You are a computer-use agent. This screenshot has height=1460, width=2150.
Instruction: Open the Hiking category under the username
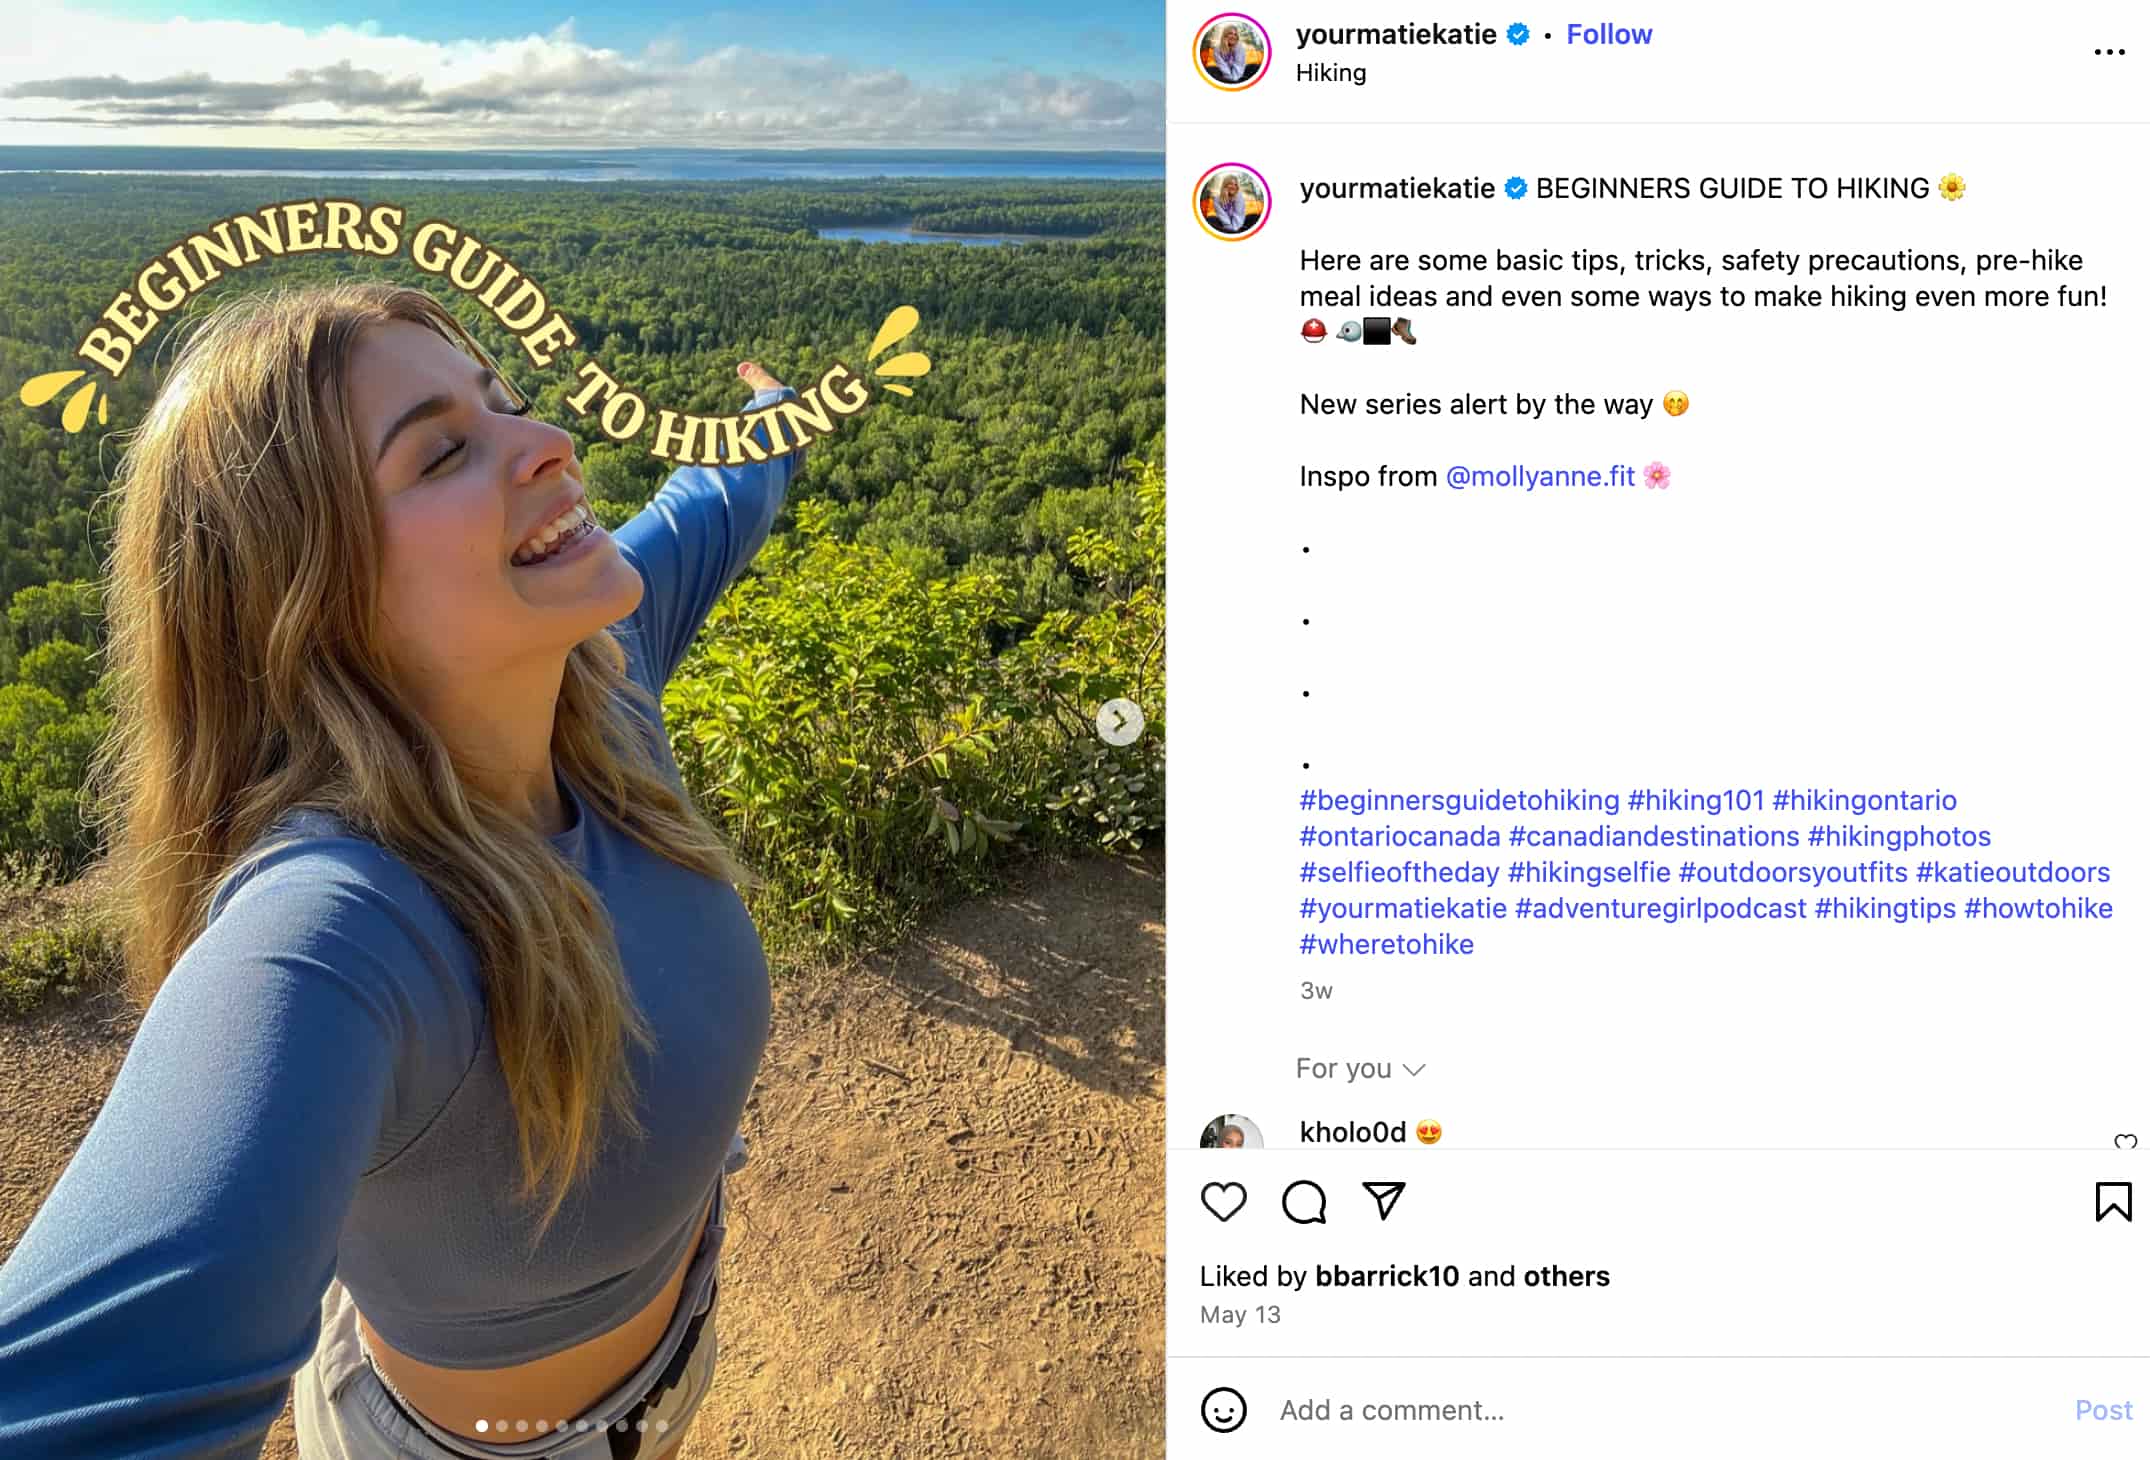click(x=1330, y=72)
